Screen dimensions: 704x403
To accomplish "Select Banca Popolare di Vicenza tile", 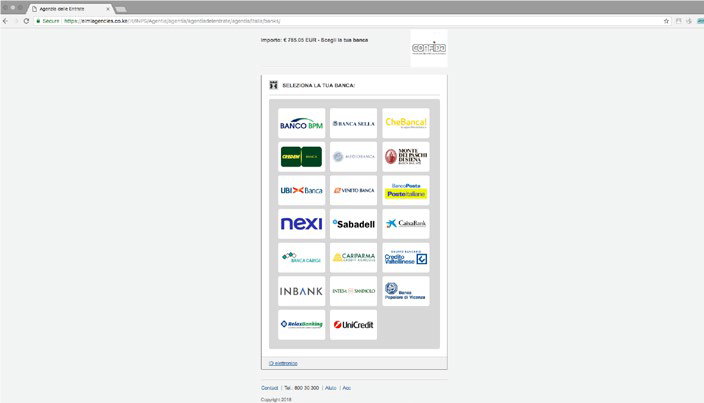I will pos(406,291).
